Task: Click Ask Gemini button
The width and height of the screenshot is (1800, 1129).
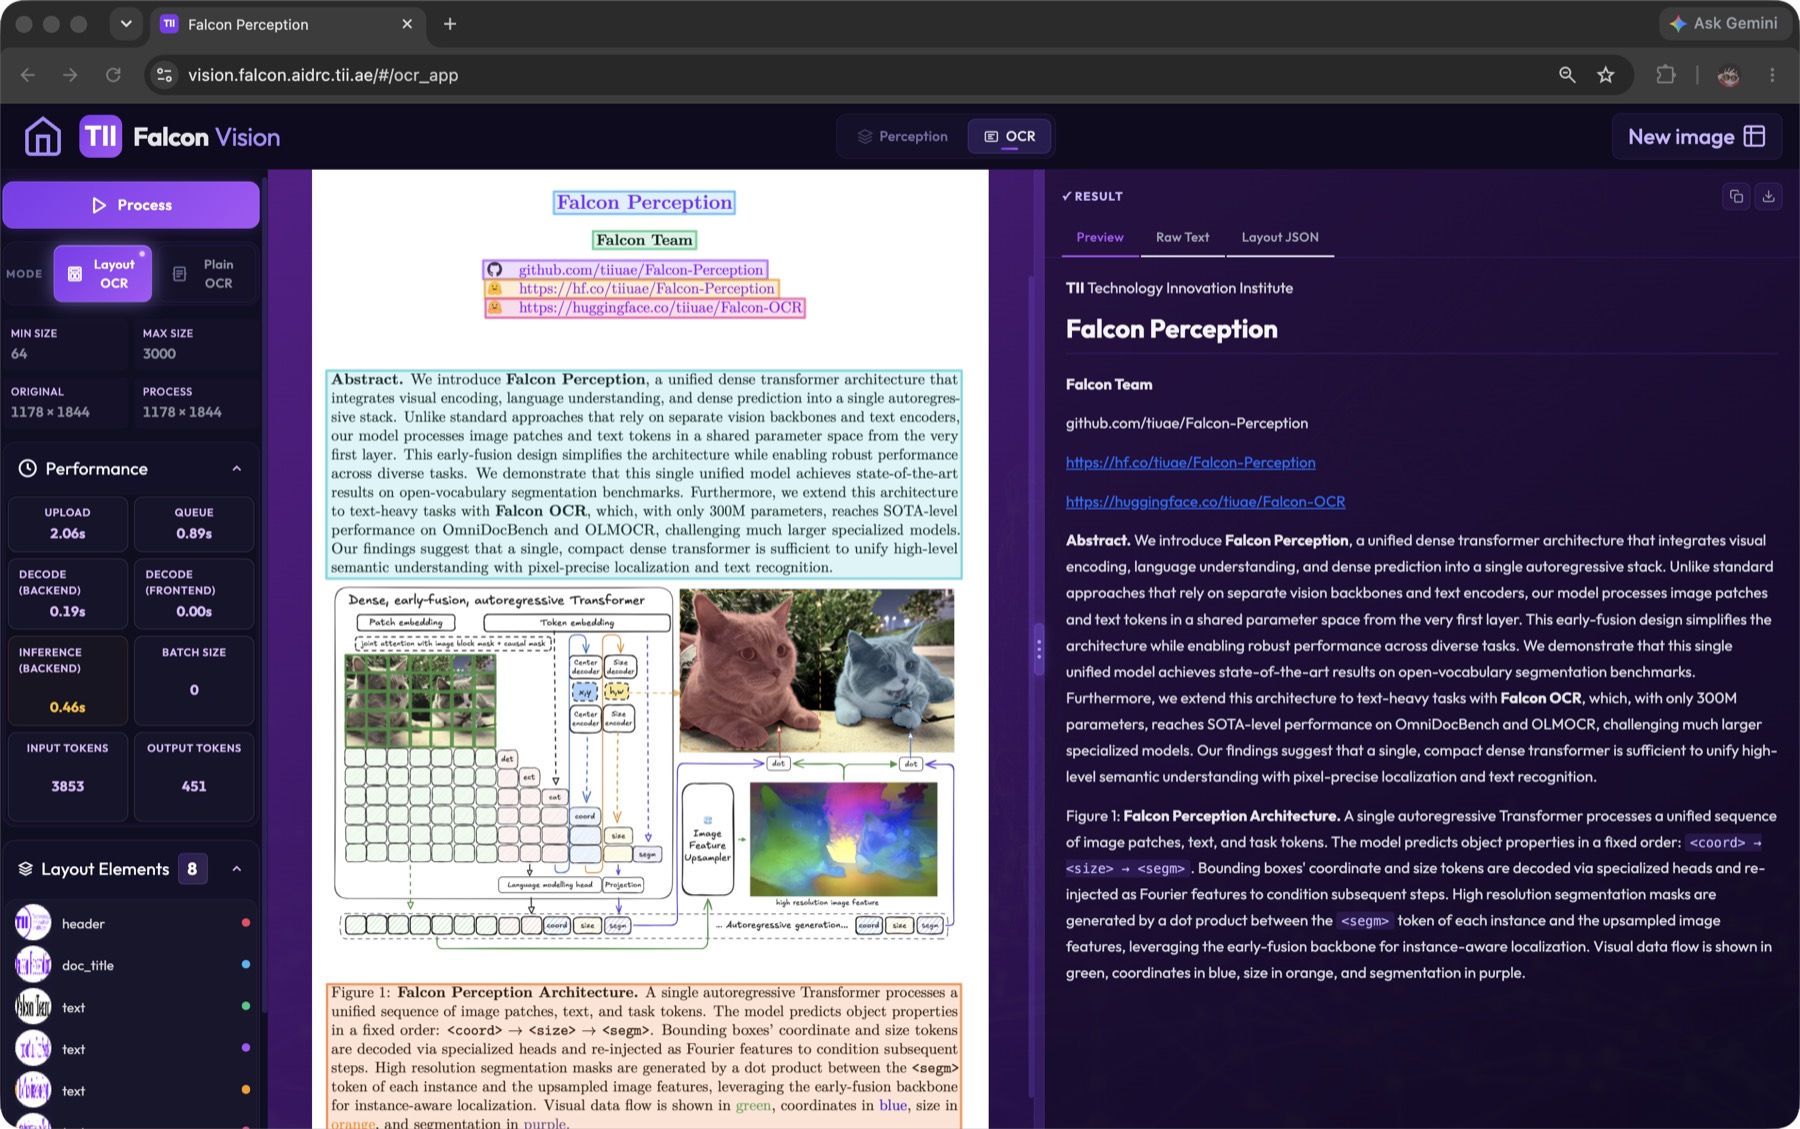Action: (x=1723, y=23)
